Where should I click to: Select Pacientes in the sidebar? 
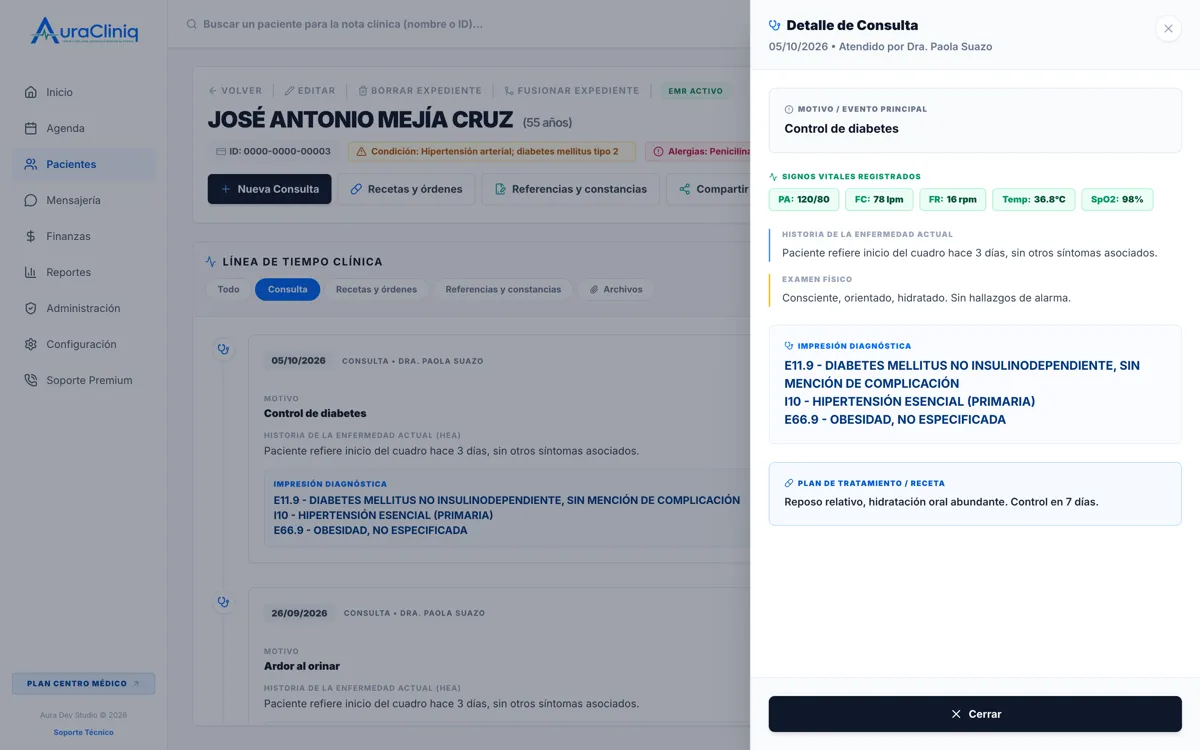click(84, 164)
